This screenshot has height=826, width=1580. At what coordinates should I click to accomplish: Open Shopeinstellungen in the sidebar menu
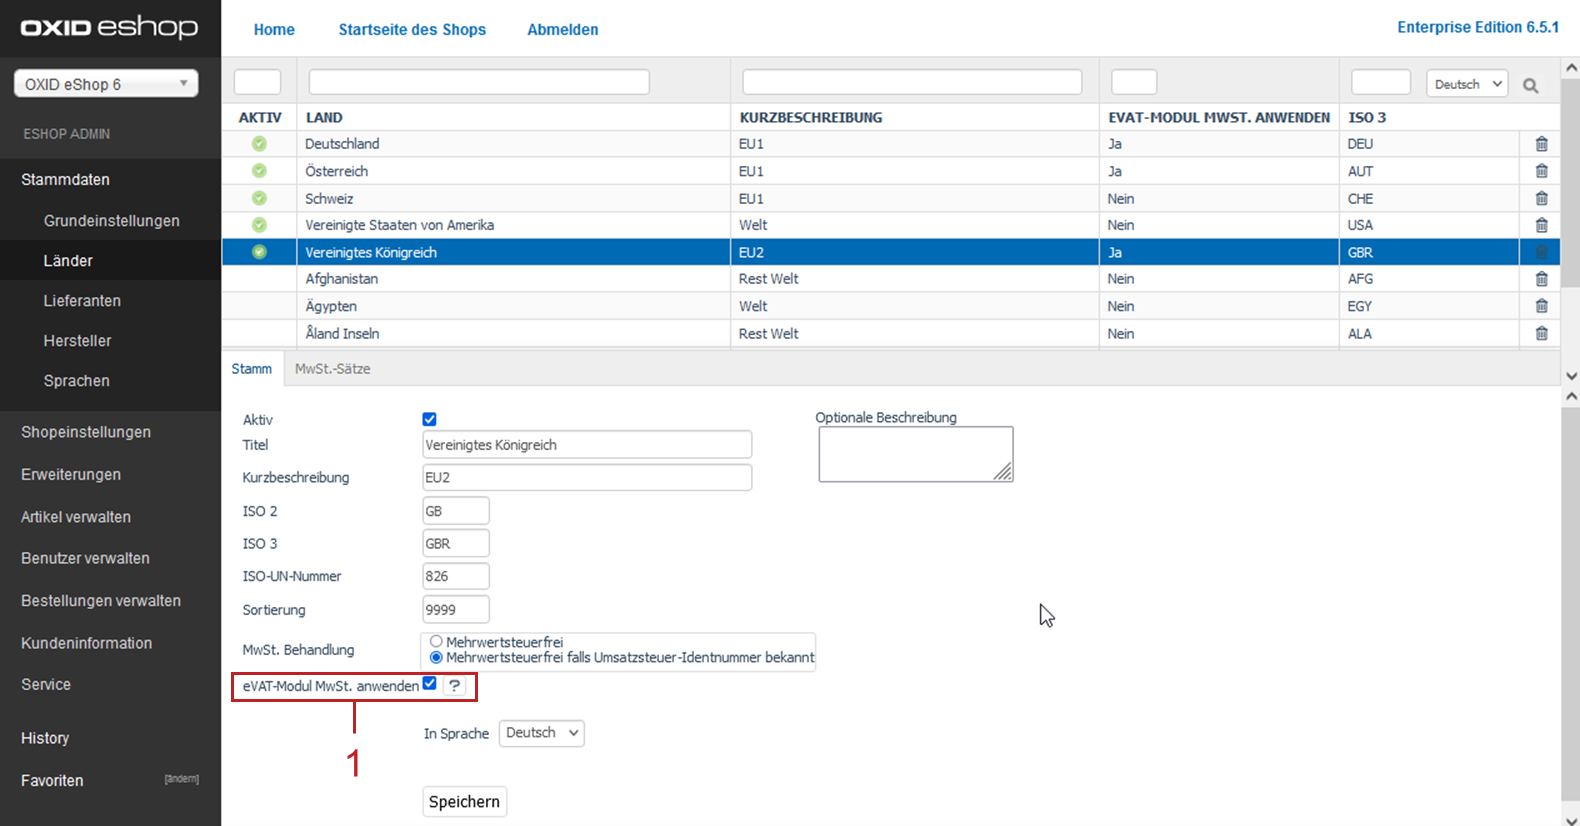point(86,432)
